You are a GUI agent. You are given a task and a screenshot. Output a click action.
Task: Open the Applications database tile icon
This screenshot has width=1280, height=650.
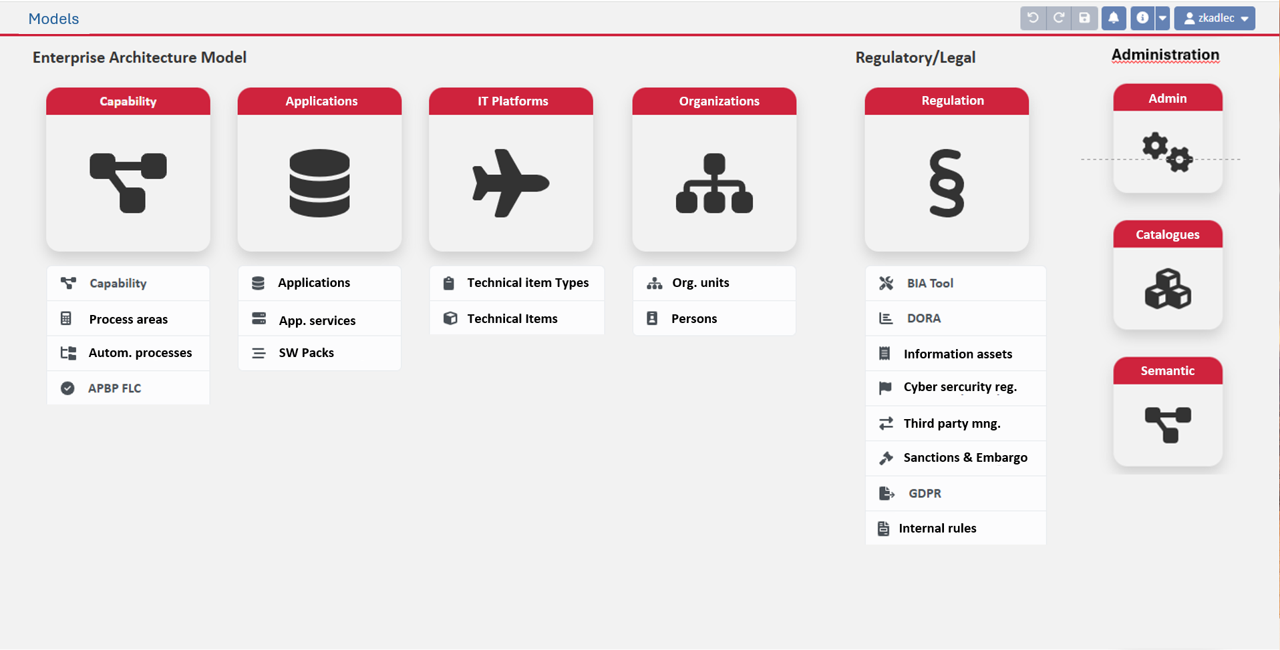319,183
